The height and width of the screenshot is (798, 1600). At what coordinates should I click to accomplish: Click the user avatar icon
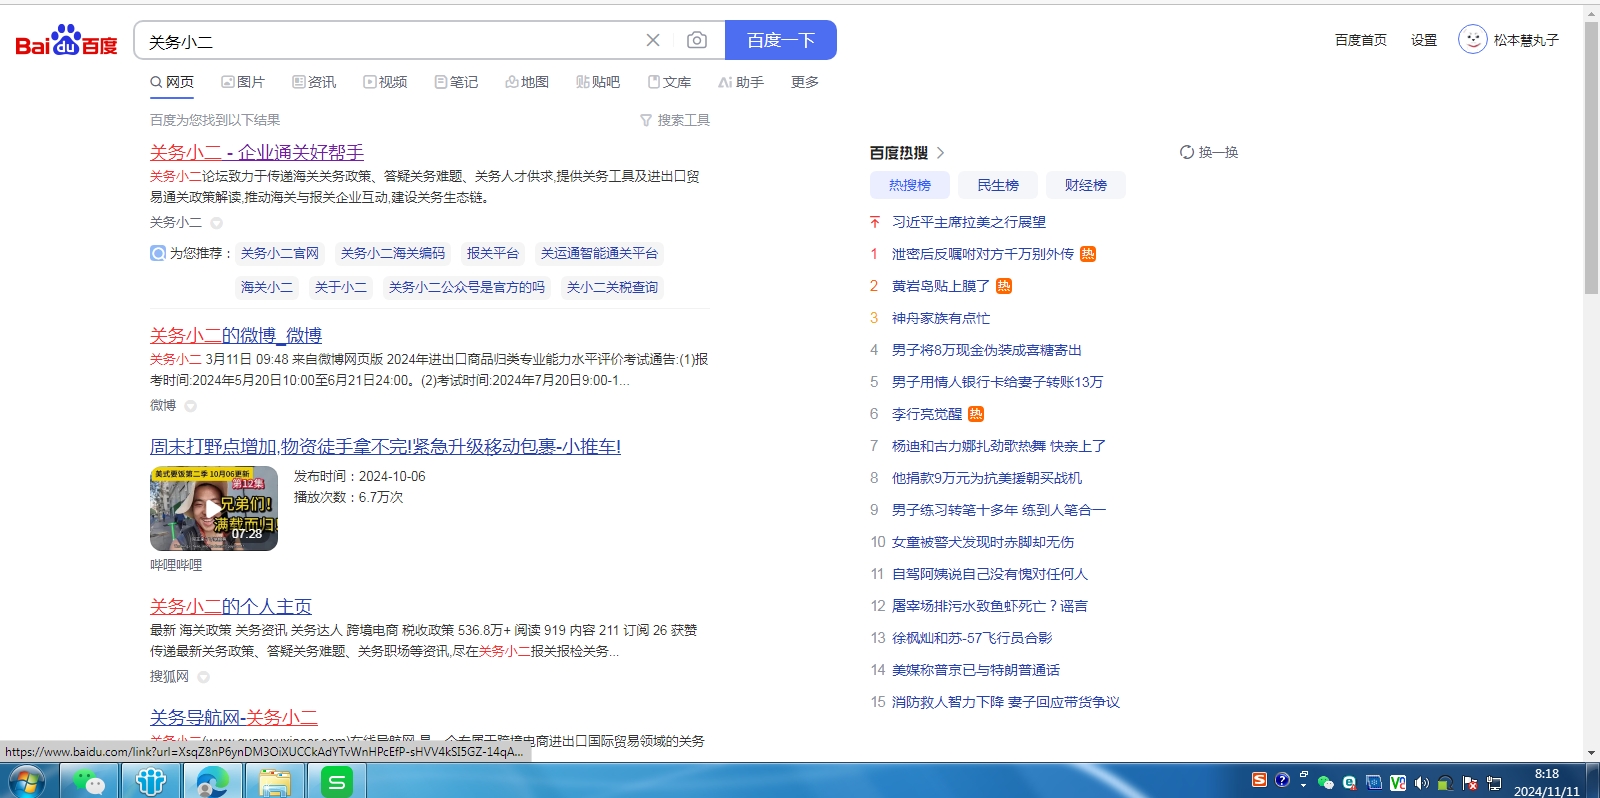tap(1472, 39)
